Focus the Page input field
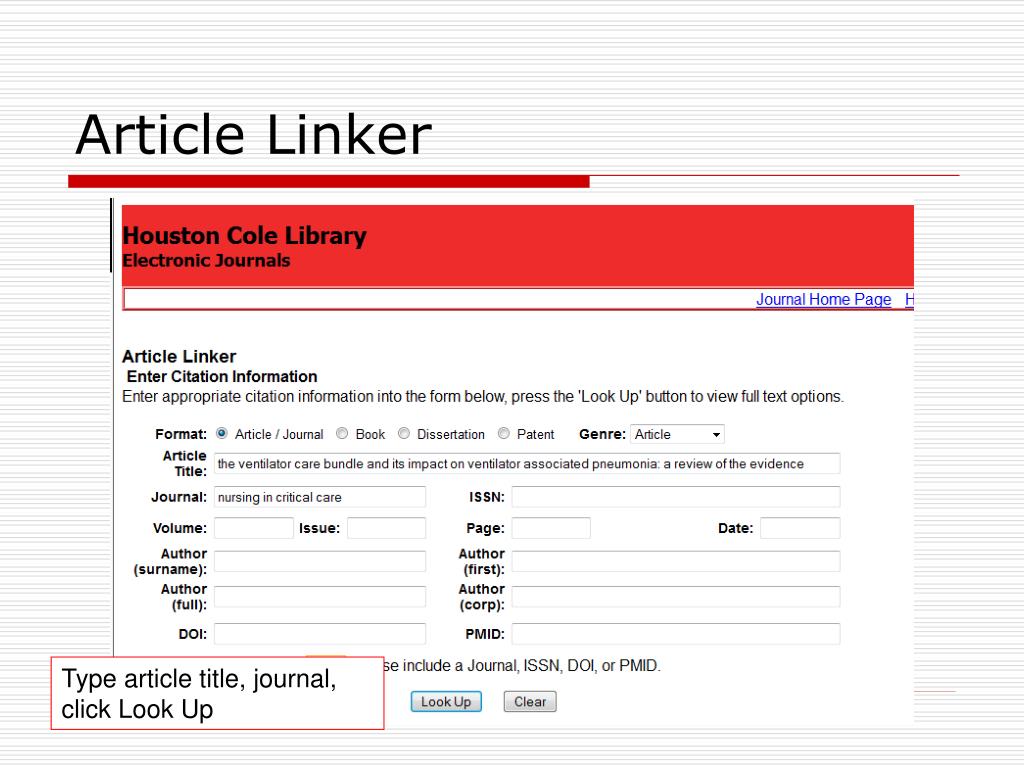 click(x=551, y=528)
